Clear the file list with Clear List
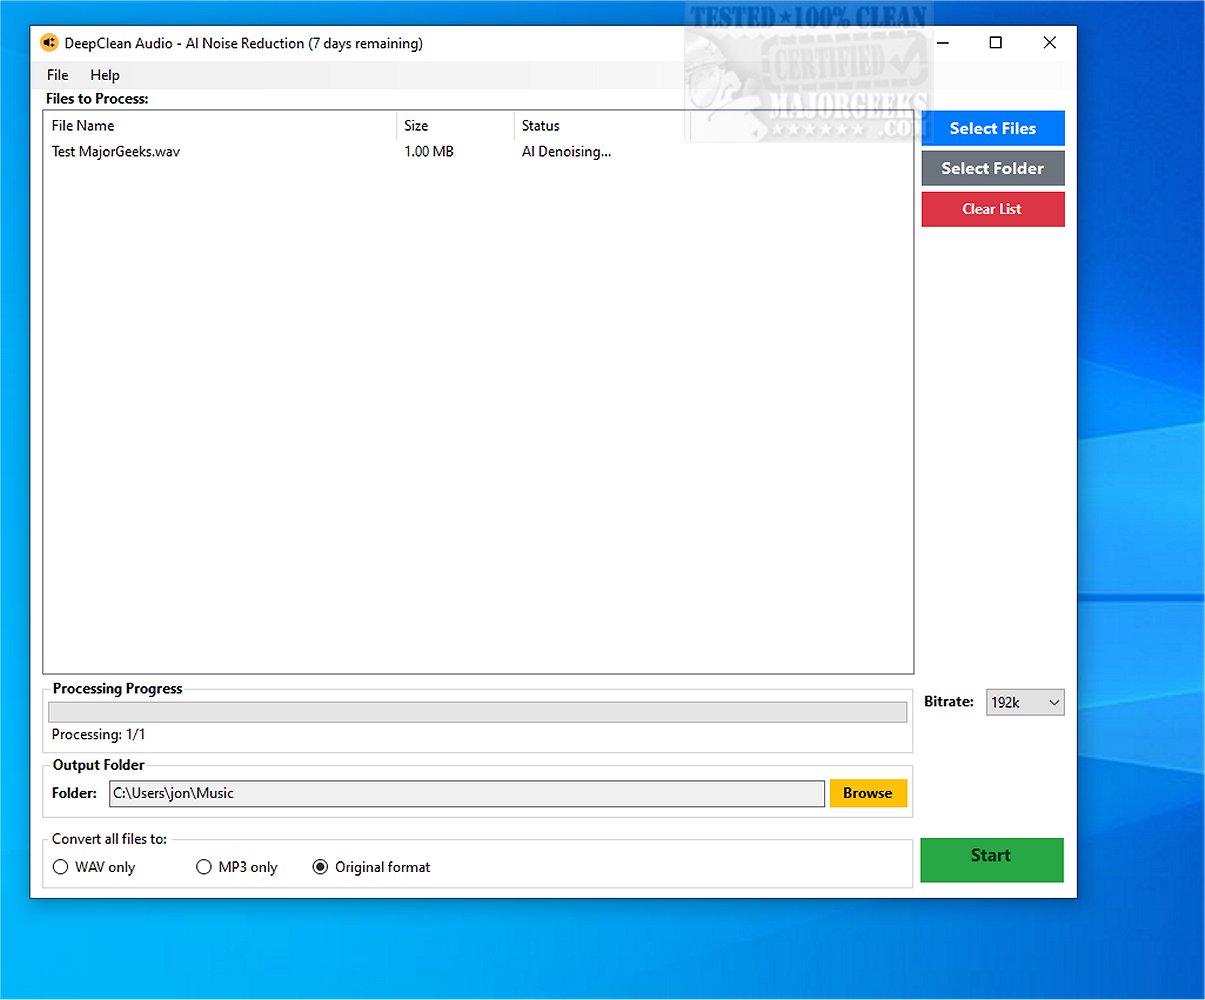This screenshot has width=1205, height=1000. (x=993, y=209)
